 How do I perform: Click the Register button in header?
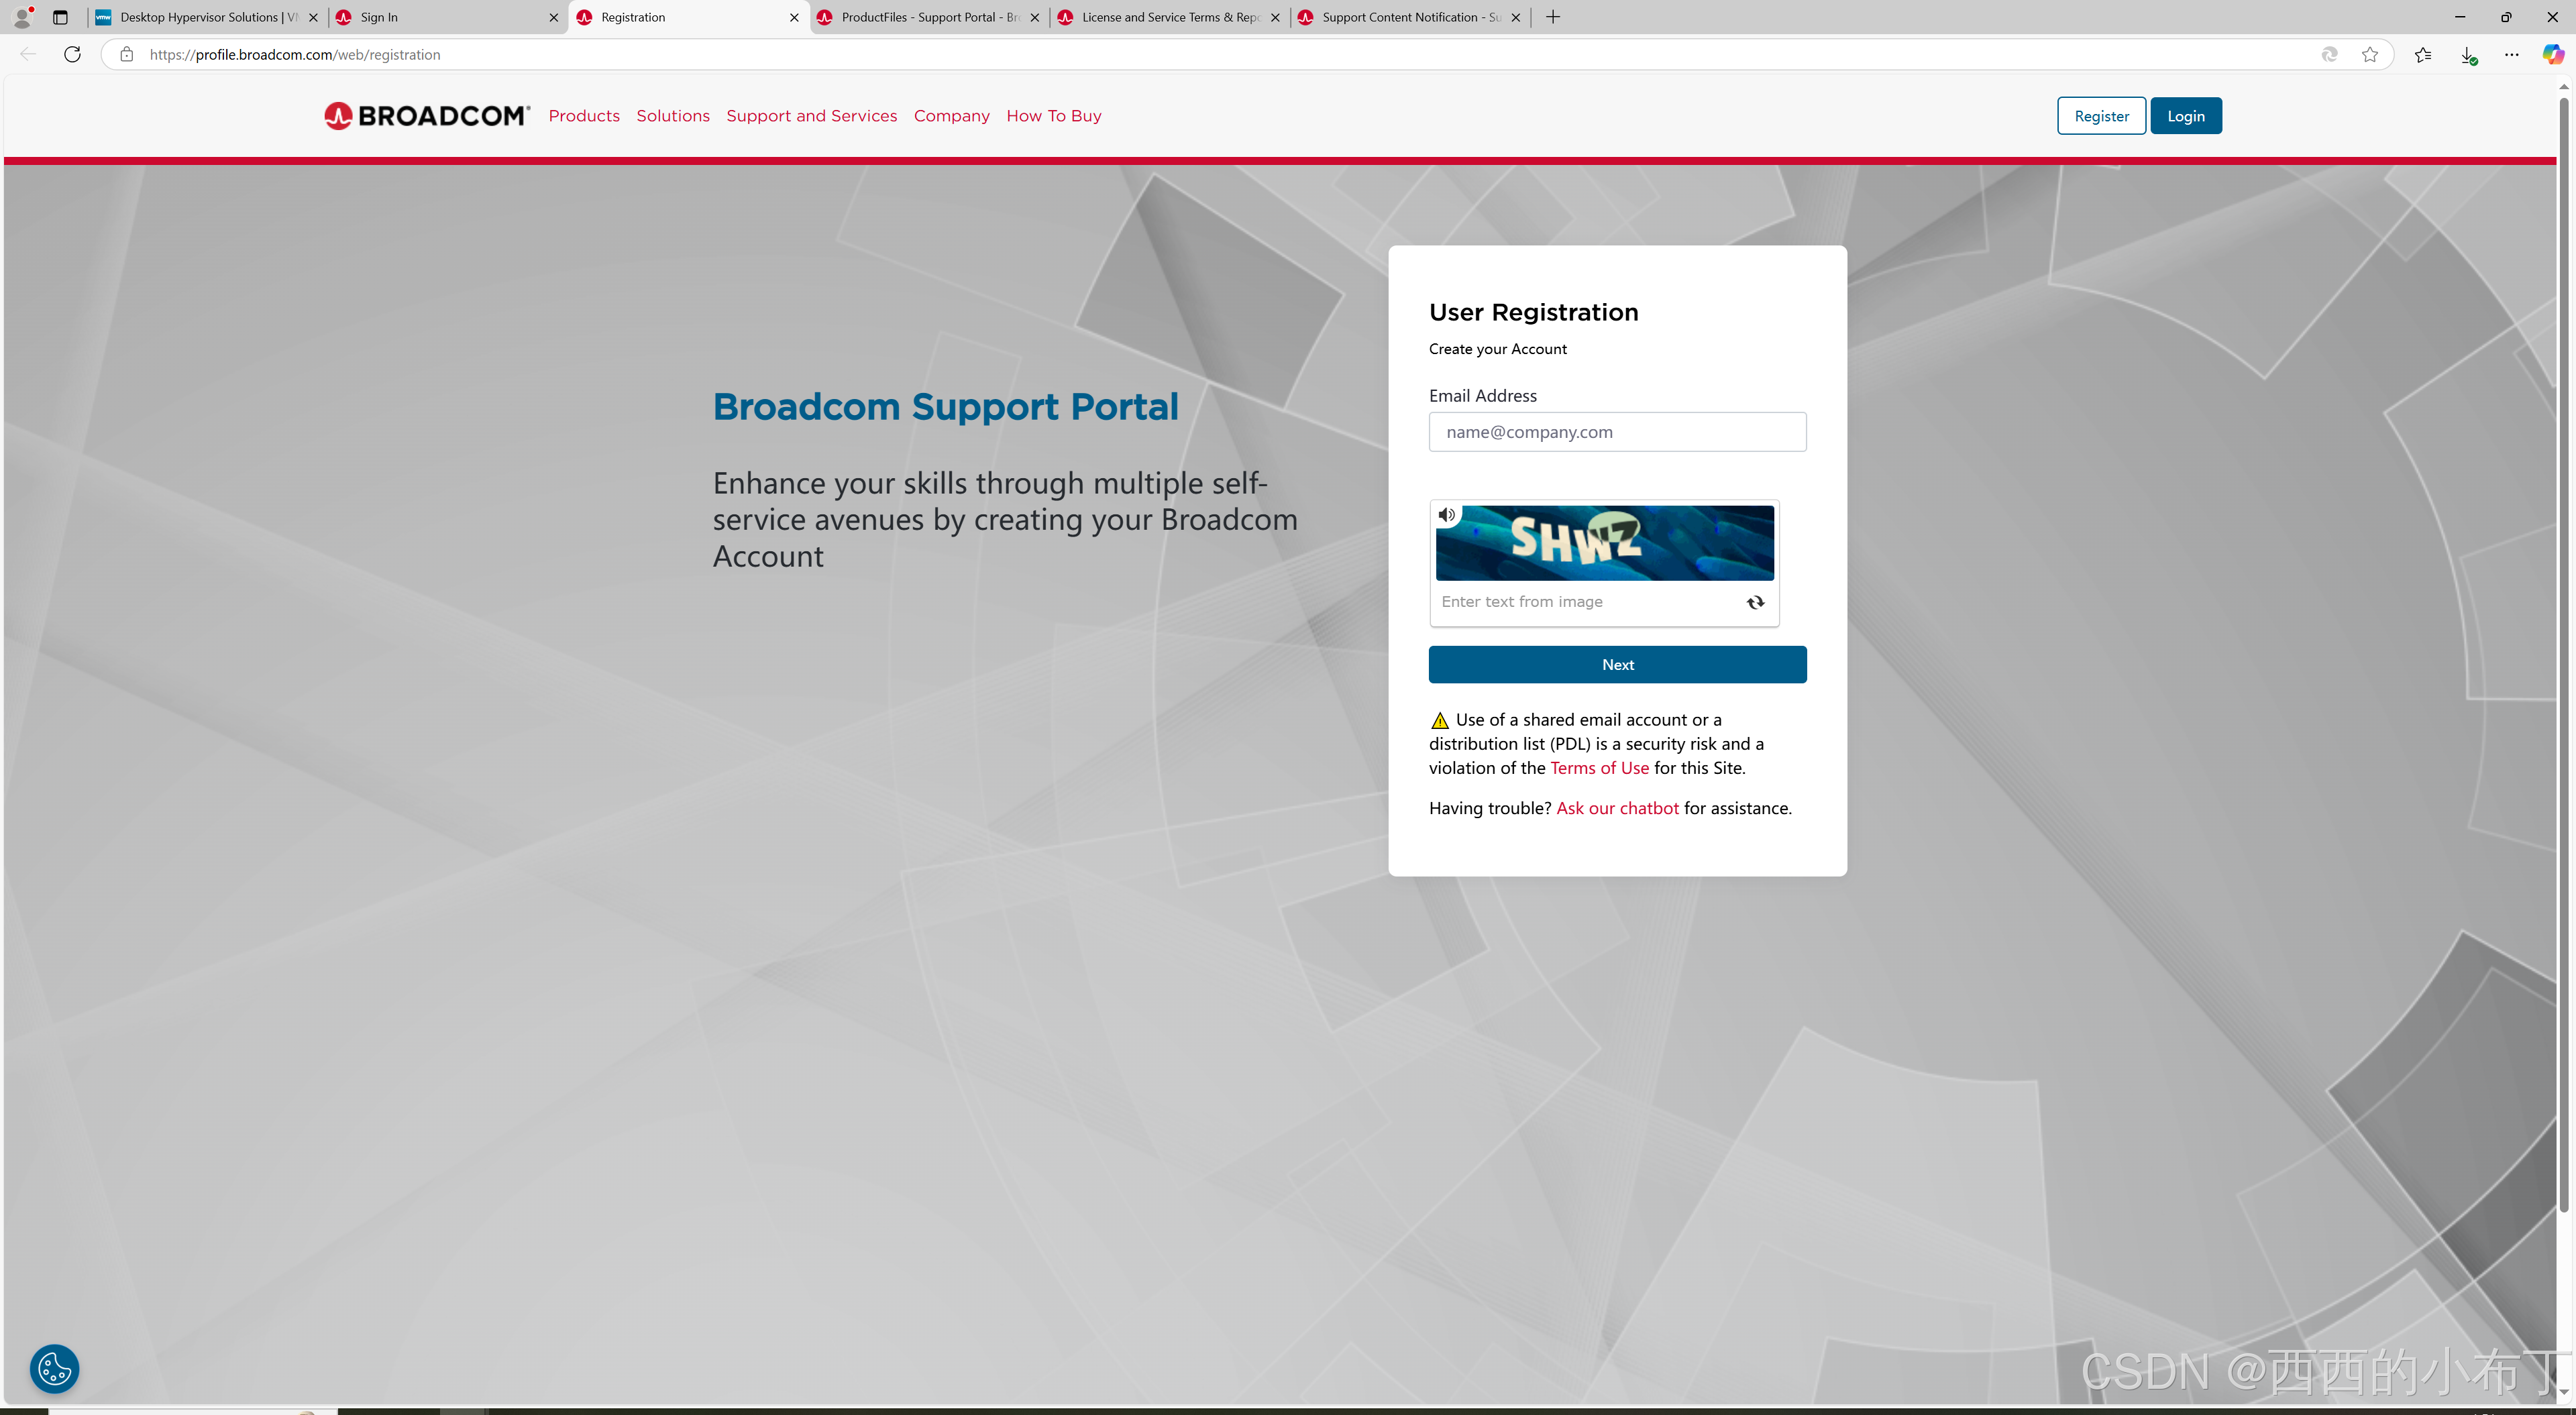tap(2101, 116)
